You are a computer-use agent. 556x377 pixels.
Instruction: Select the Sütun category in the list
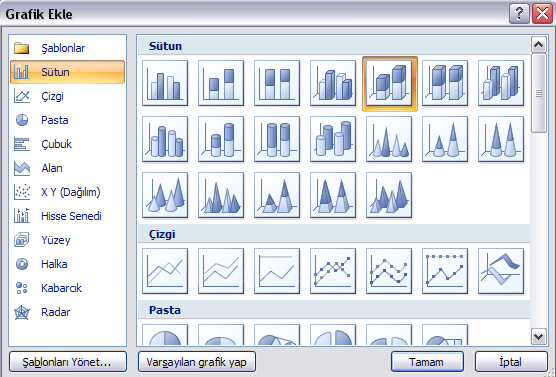click(67, 72)
